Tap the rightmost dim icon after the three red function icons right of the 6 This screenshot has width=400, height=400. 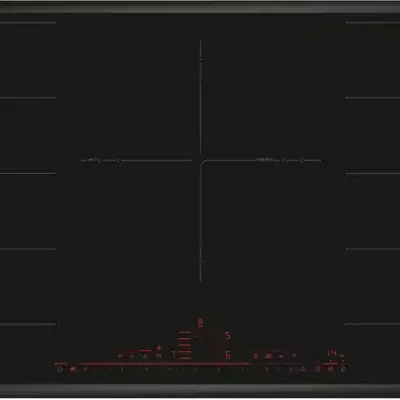[x=294, y=356]
